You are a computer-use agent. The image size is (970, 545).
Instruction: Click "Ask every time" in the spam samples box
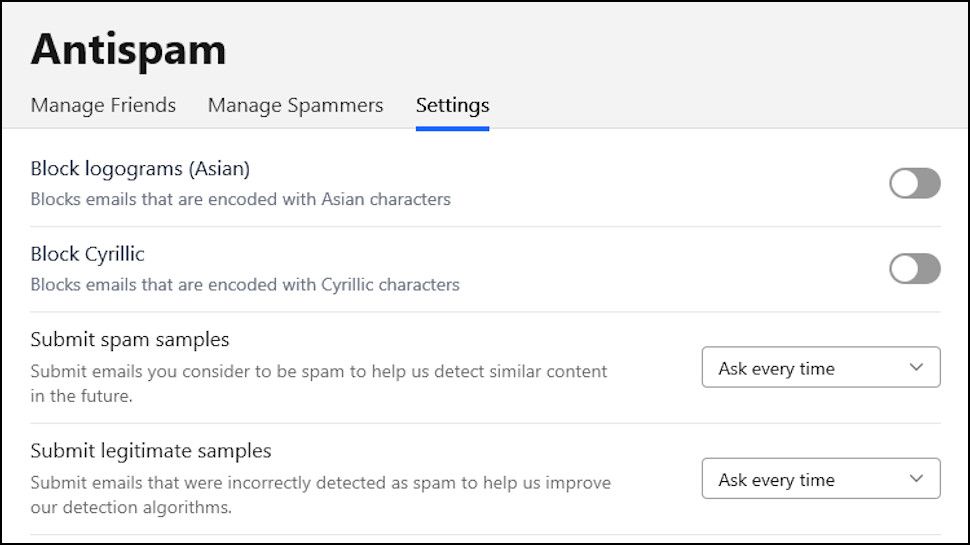coord(776,368)
